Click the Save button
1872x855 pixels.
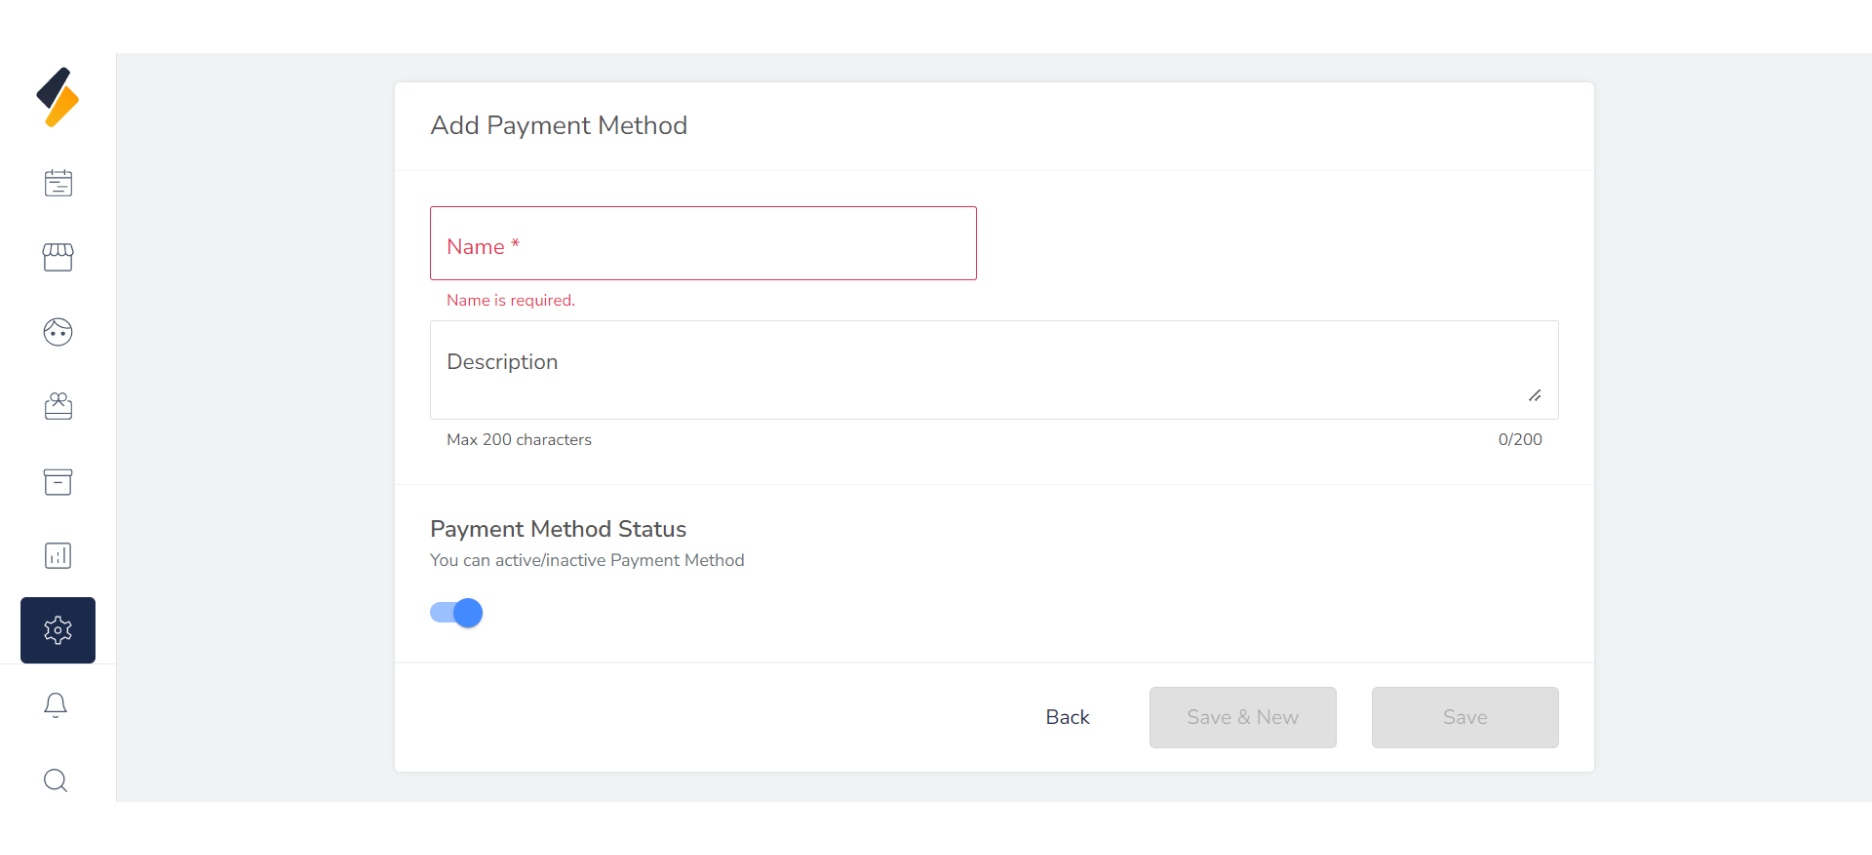(1464, 717)
